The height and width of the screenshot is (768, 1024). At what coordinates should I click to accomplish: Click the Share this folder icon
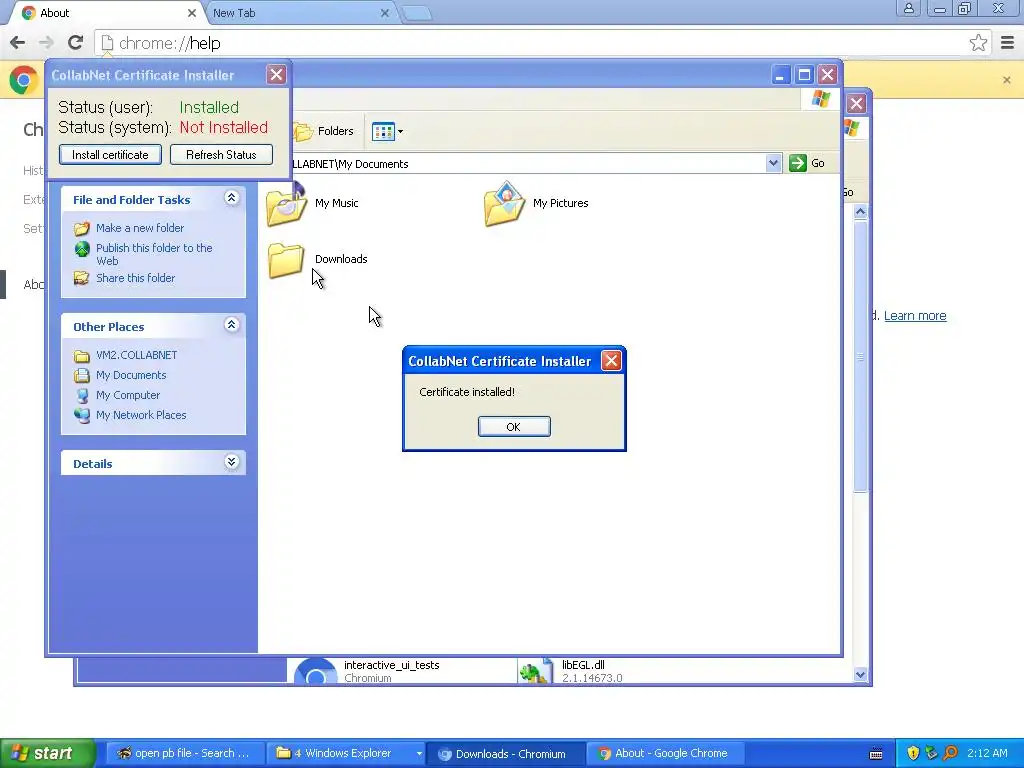[82, 278]
